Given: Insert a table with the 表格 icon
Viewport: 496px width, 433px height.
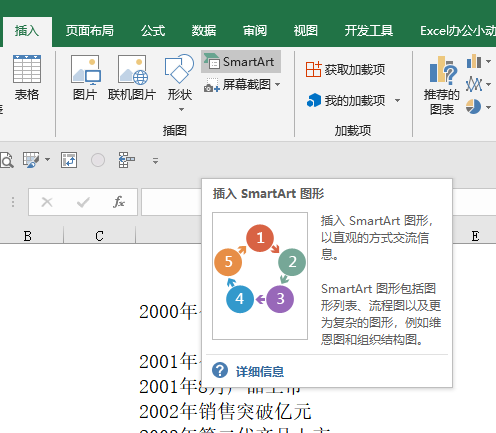Looking at the screenshot, I should 27,77.
